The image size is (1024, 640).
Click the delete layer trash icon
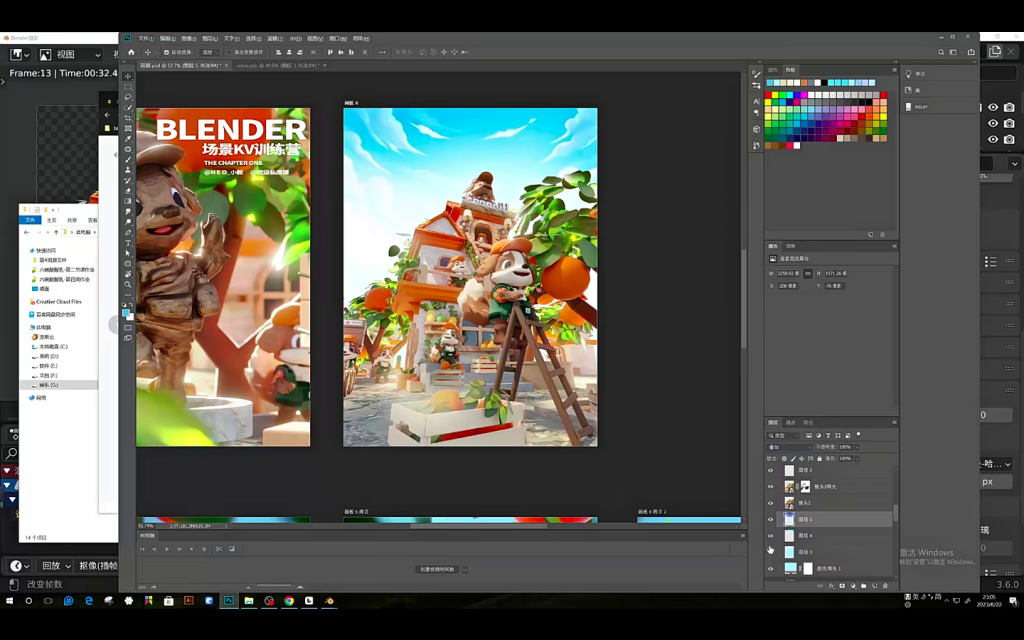click(886, 586)
